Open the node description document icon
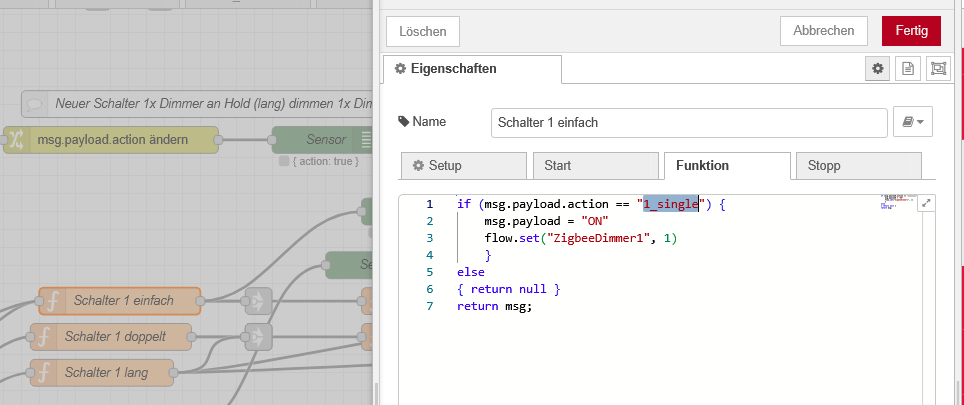Image resolution: width=964 pixels, height=405 pixels. point(908,69)
